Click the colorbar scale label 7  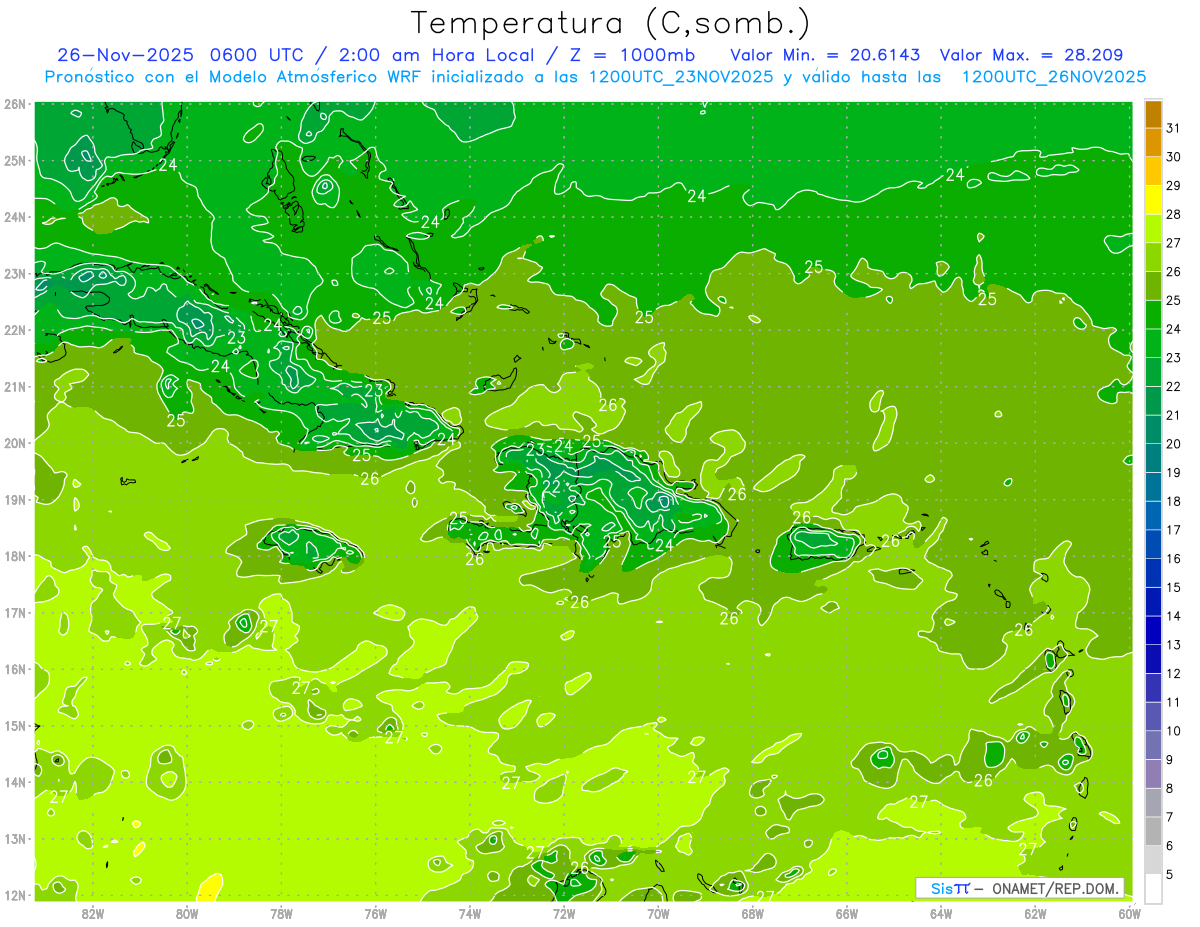1169,818
